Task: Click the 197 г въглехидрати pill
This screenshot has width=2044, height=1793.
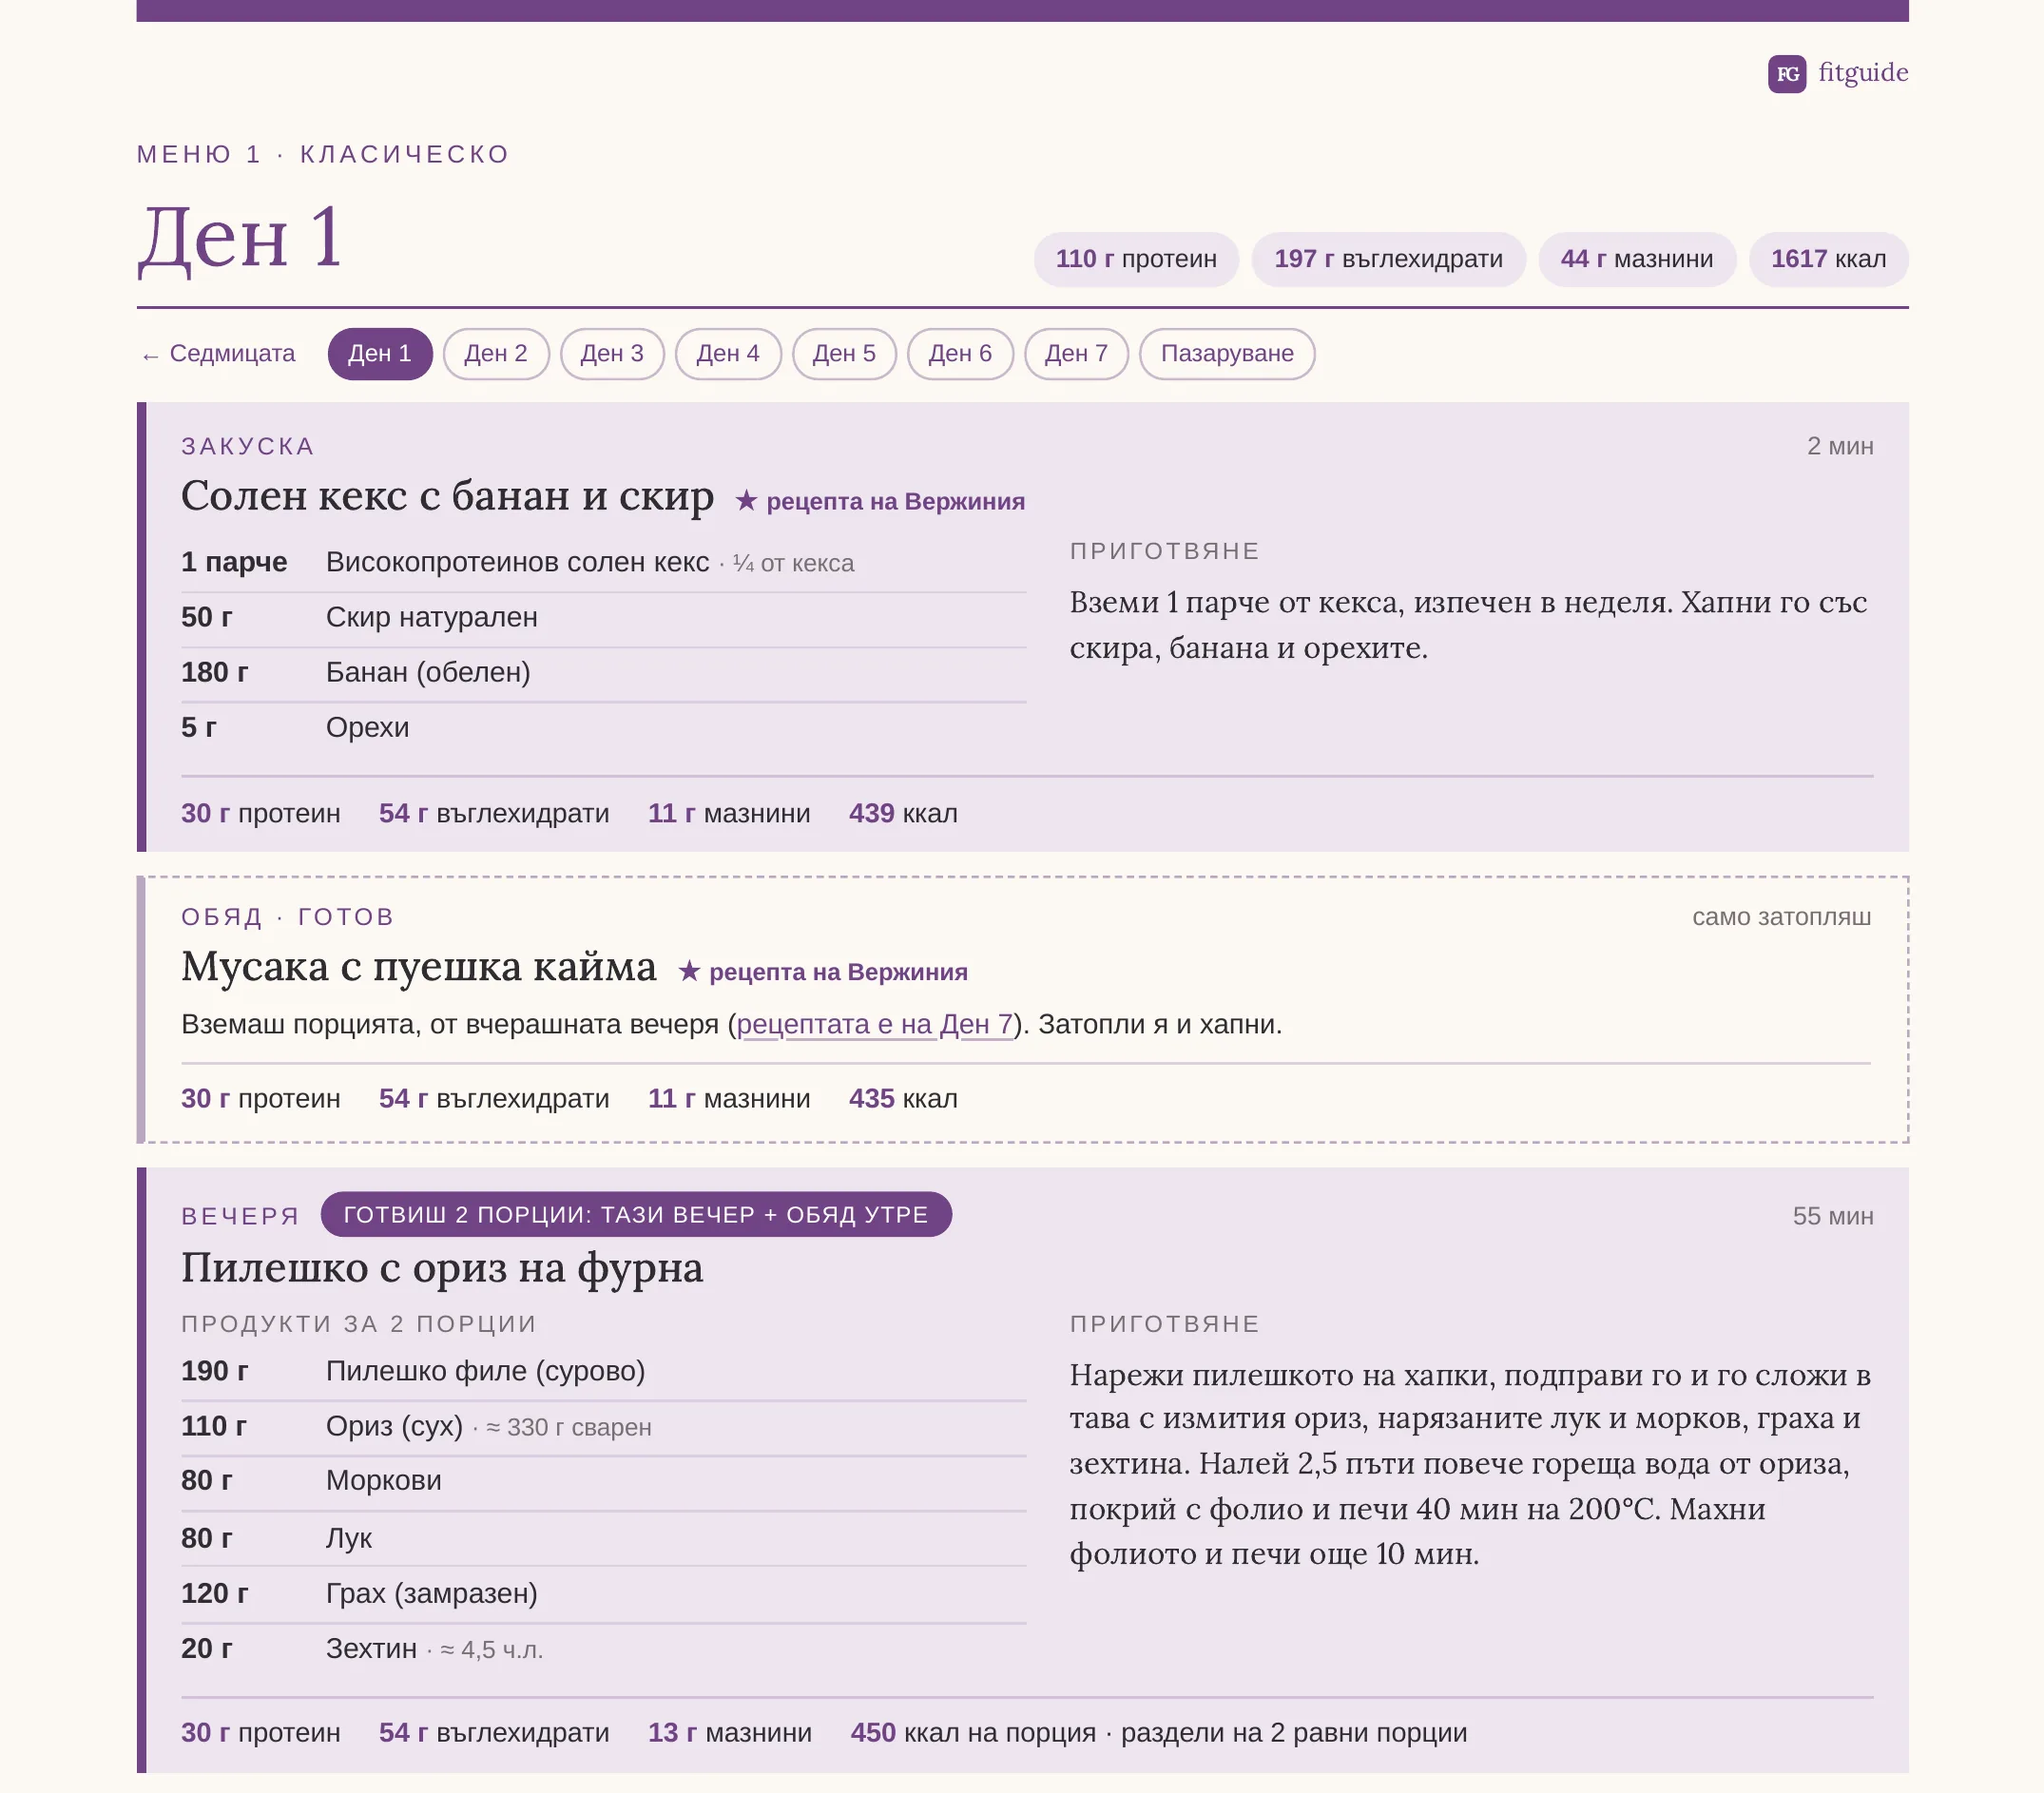Action: coord(1388,259)
